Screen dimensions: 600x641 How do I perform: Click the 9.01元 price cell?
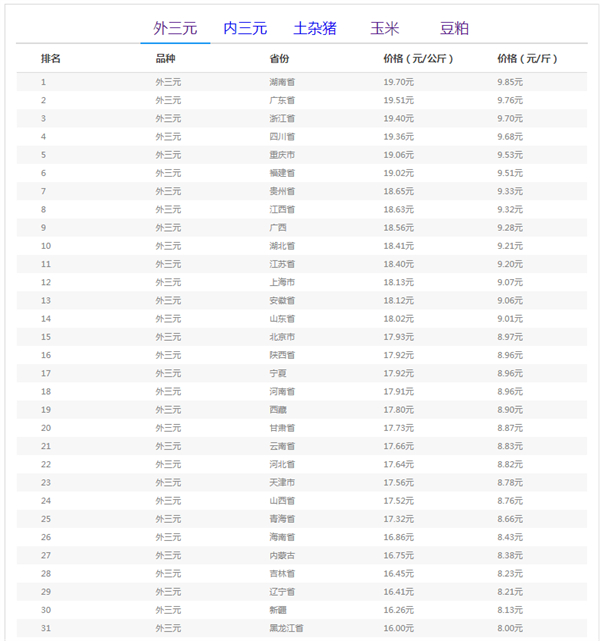pyautogui.click(x=510, y=318)
